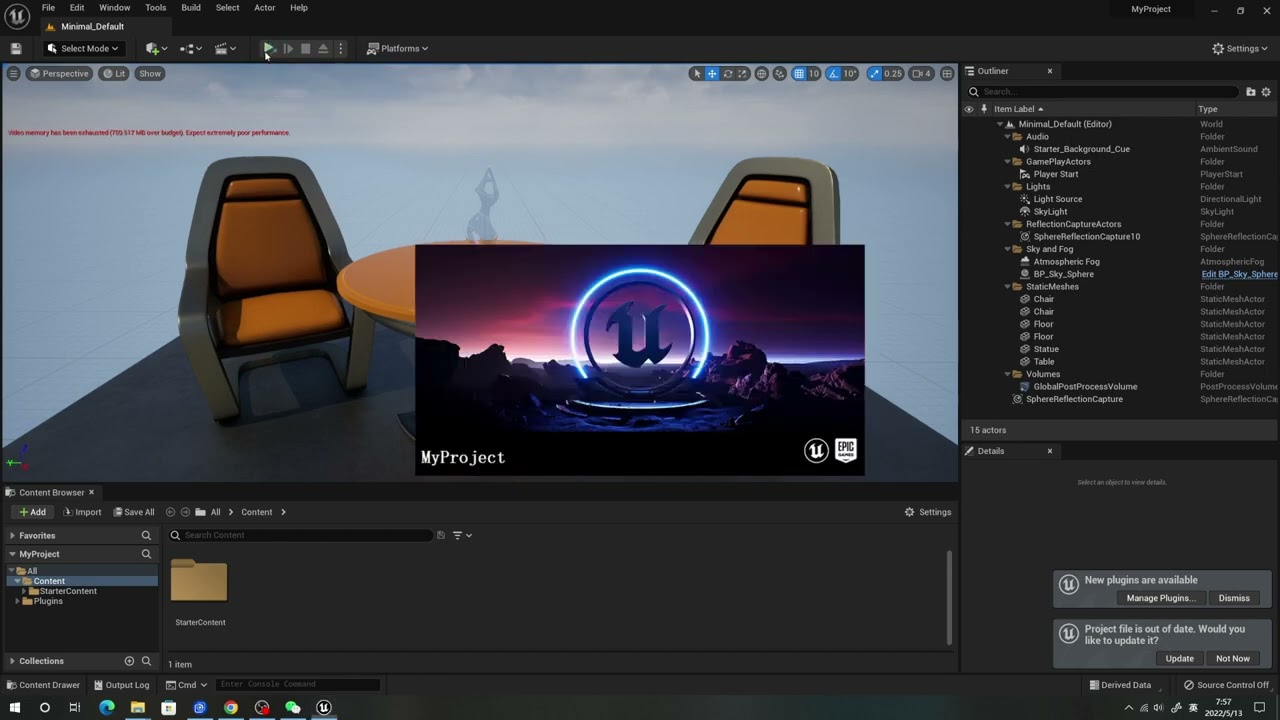This screenshot has height=720, width=1280.
Task: Collapse the StaticMeshes folder in Outliner
Action: point(1006,287)
